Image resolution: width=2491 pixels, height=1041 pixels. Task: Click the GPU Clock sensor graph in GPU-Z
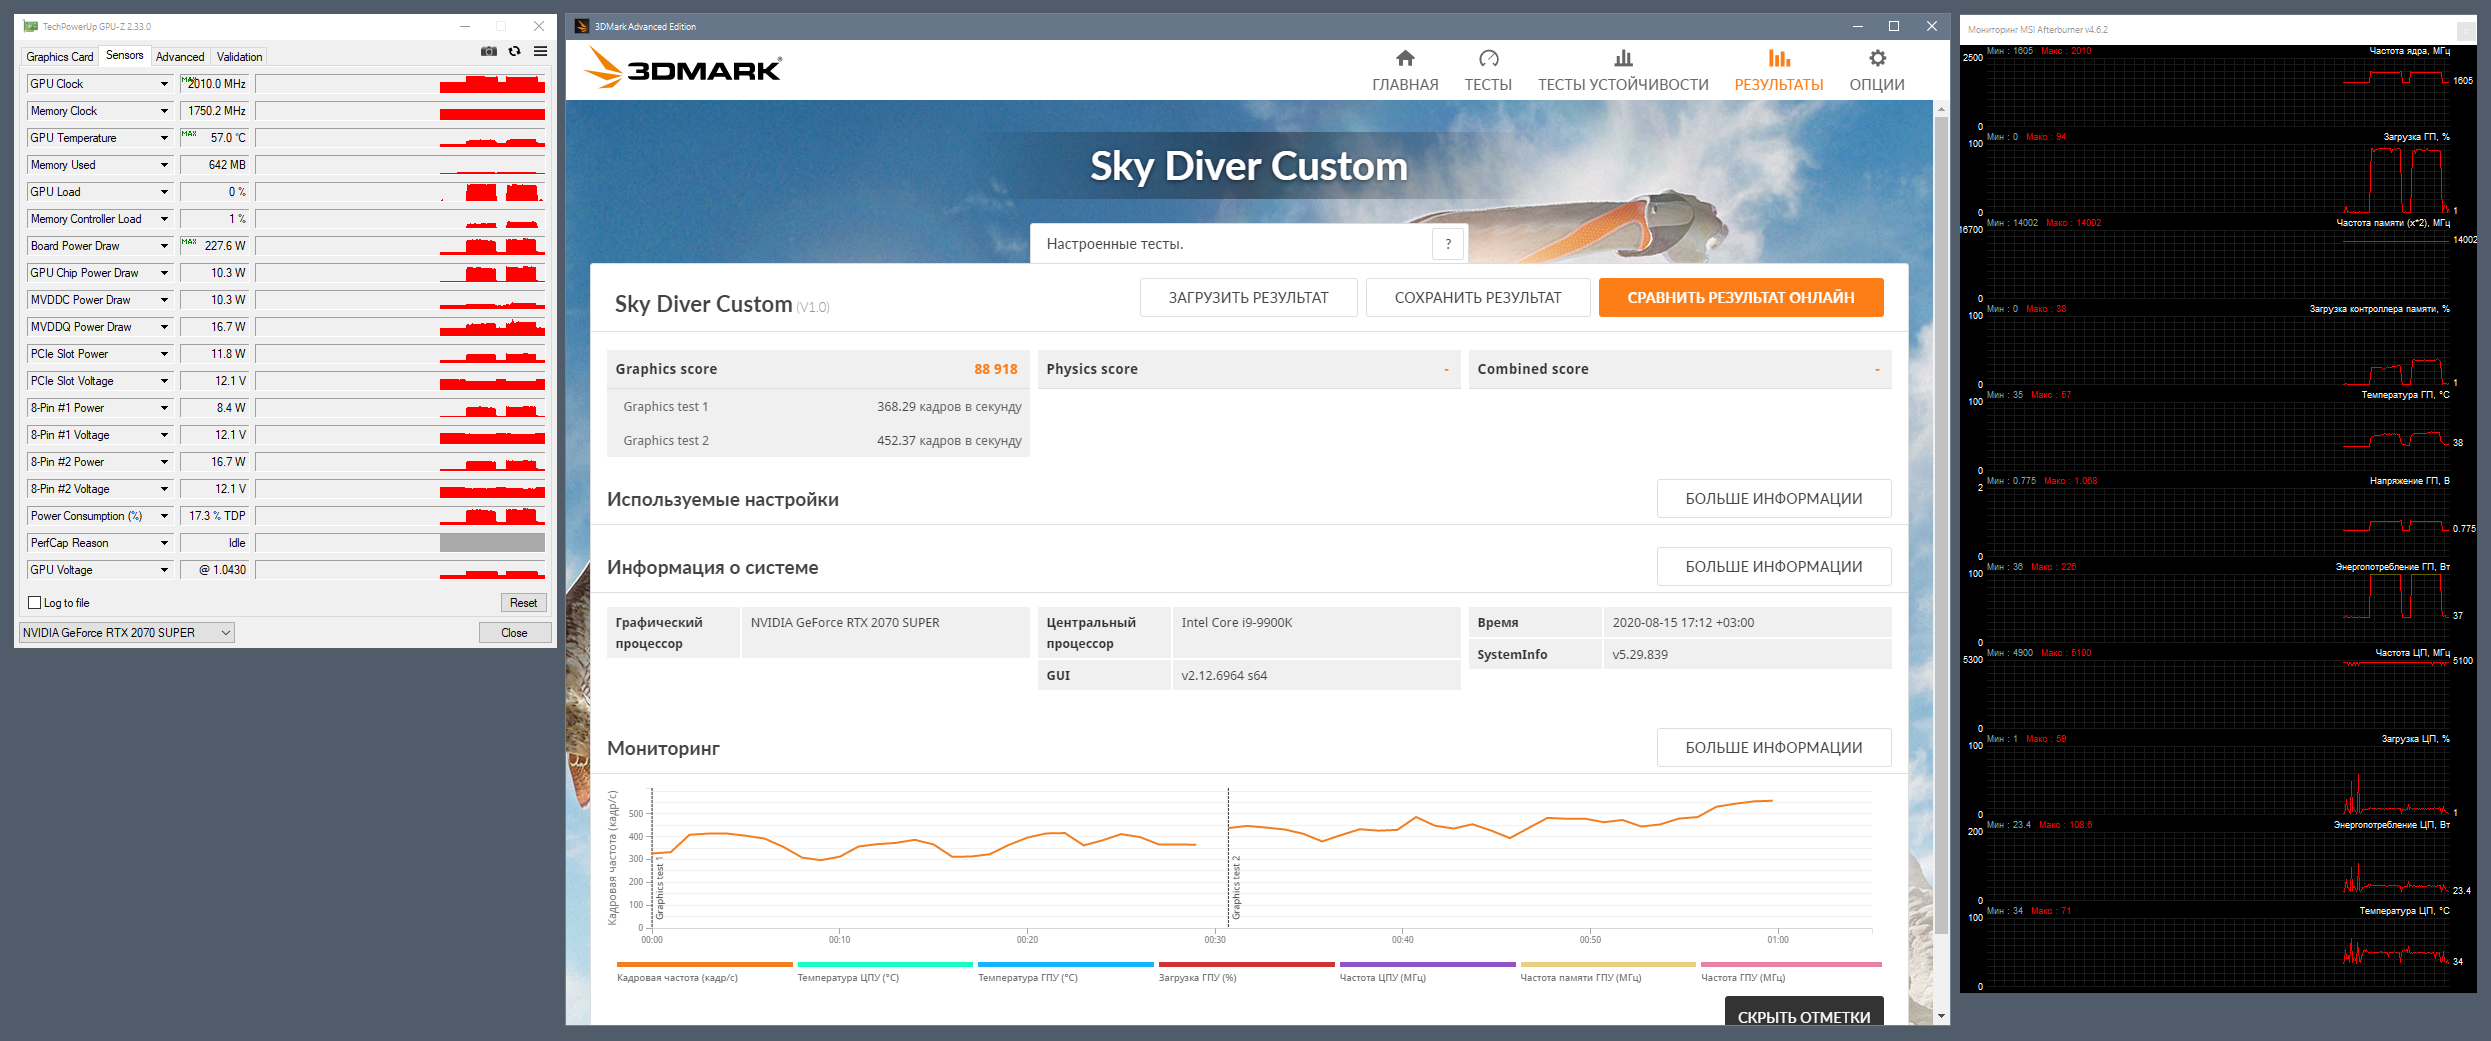[x=400, y=84]
